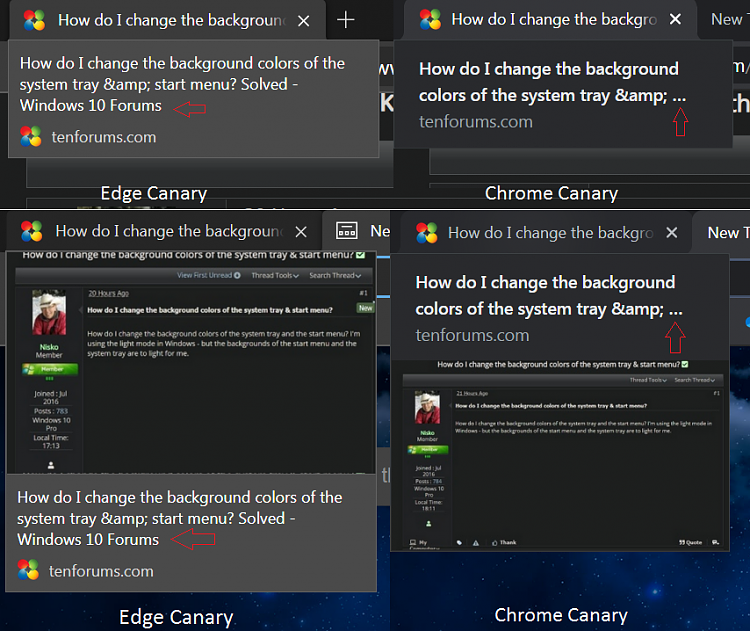
Task: Click the tag icon in Chrome preview
Action: 459,542
